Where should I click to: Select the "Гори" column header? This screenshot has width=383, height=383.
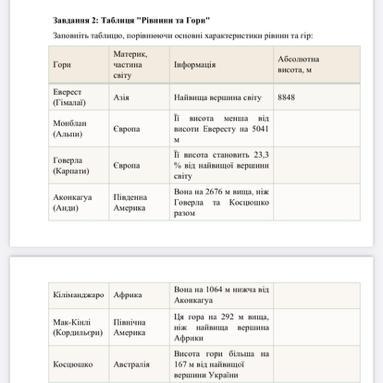point(79,65)
